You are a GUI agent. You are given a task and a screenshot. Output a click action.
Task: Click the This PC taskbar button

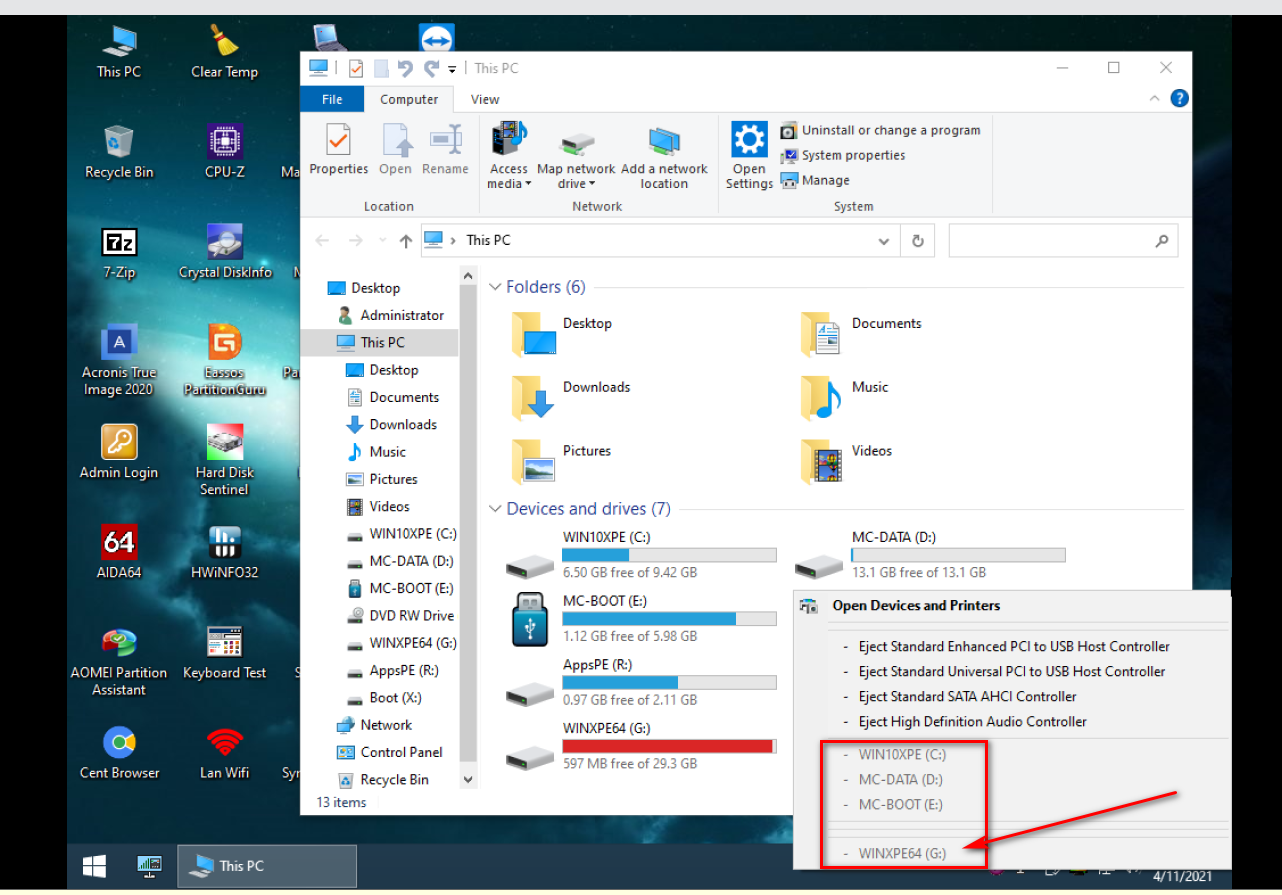[x=267, y=865]
